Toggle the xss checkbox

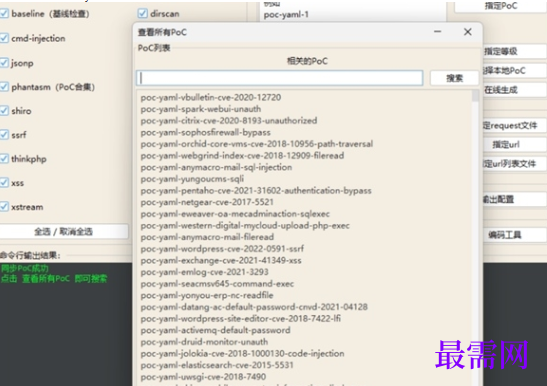pos(5,183)
